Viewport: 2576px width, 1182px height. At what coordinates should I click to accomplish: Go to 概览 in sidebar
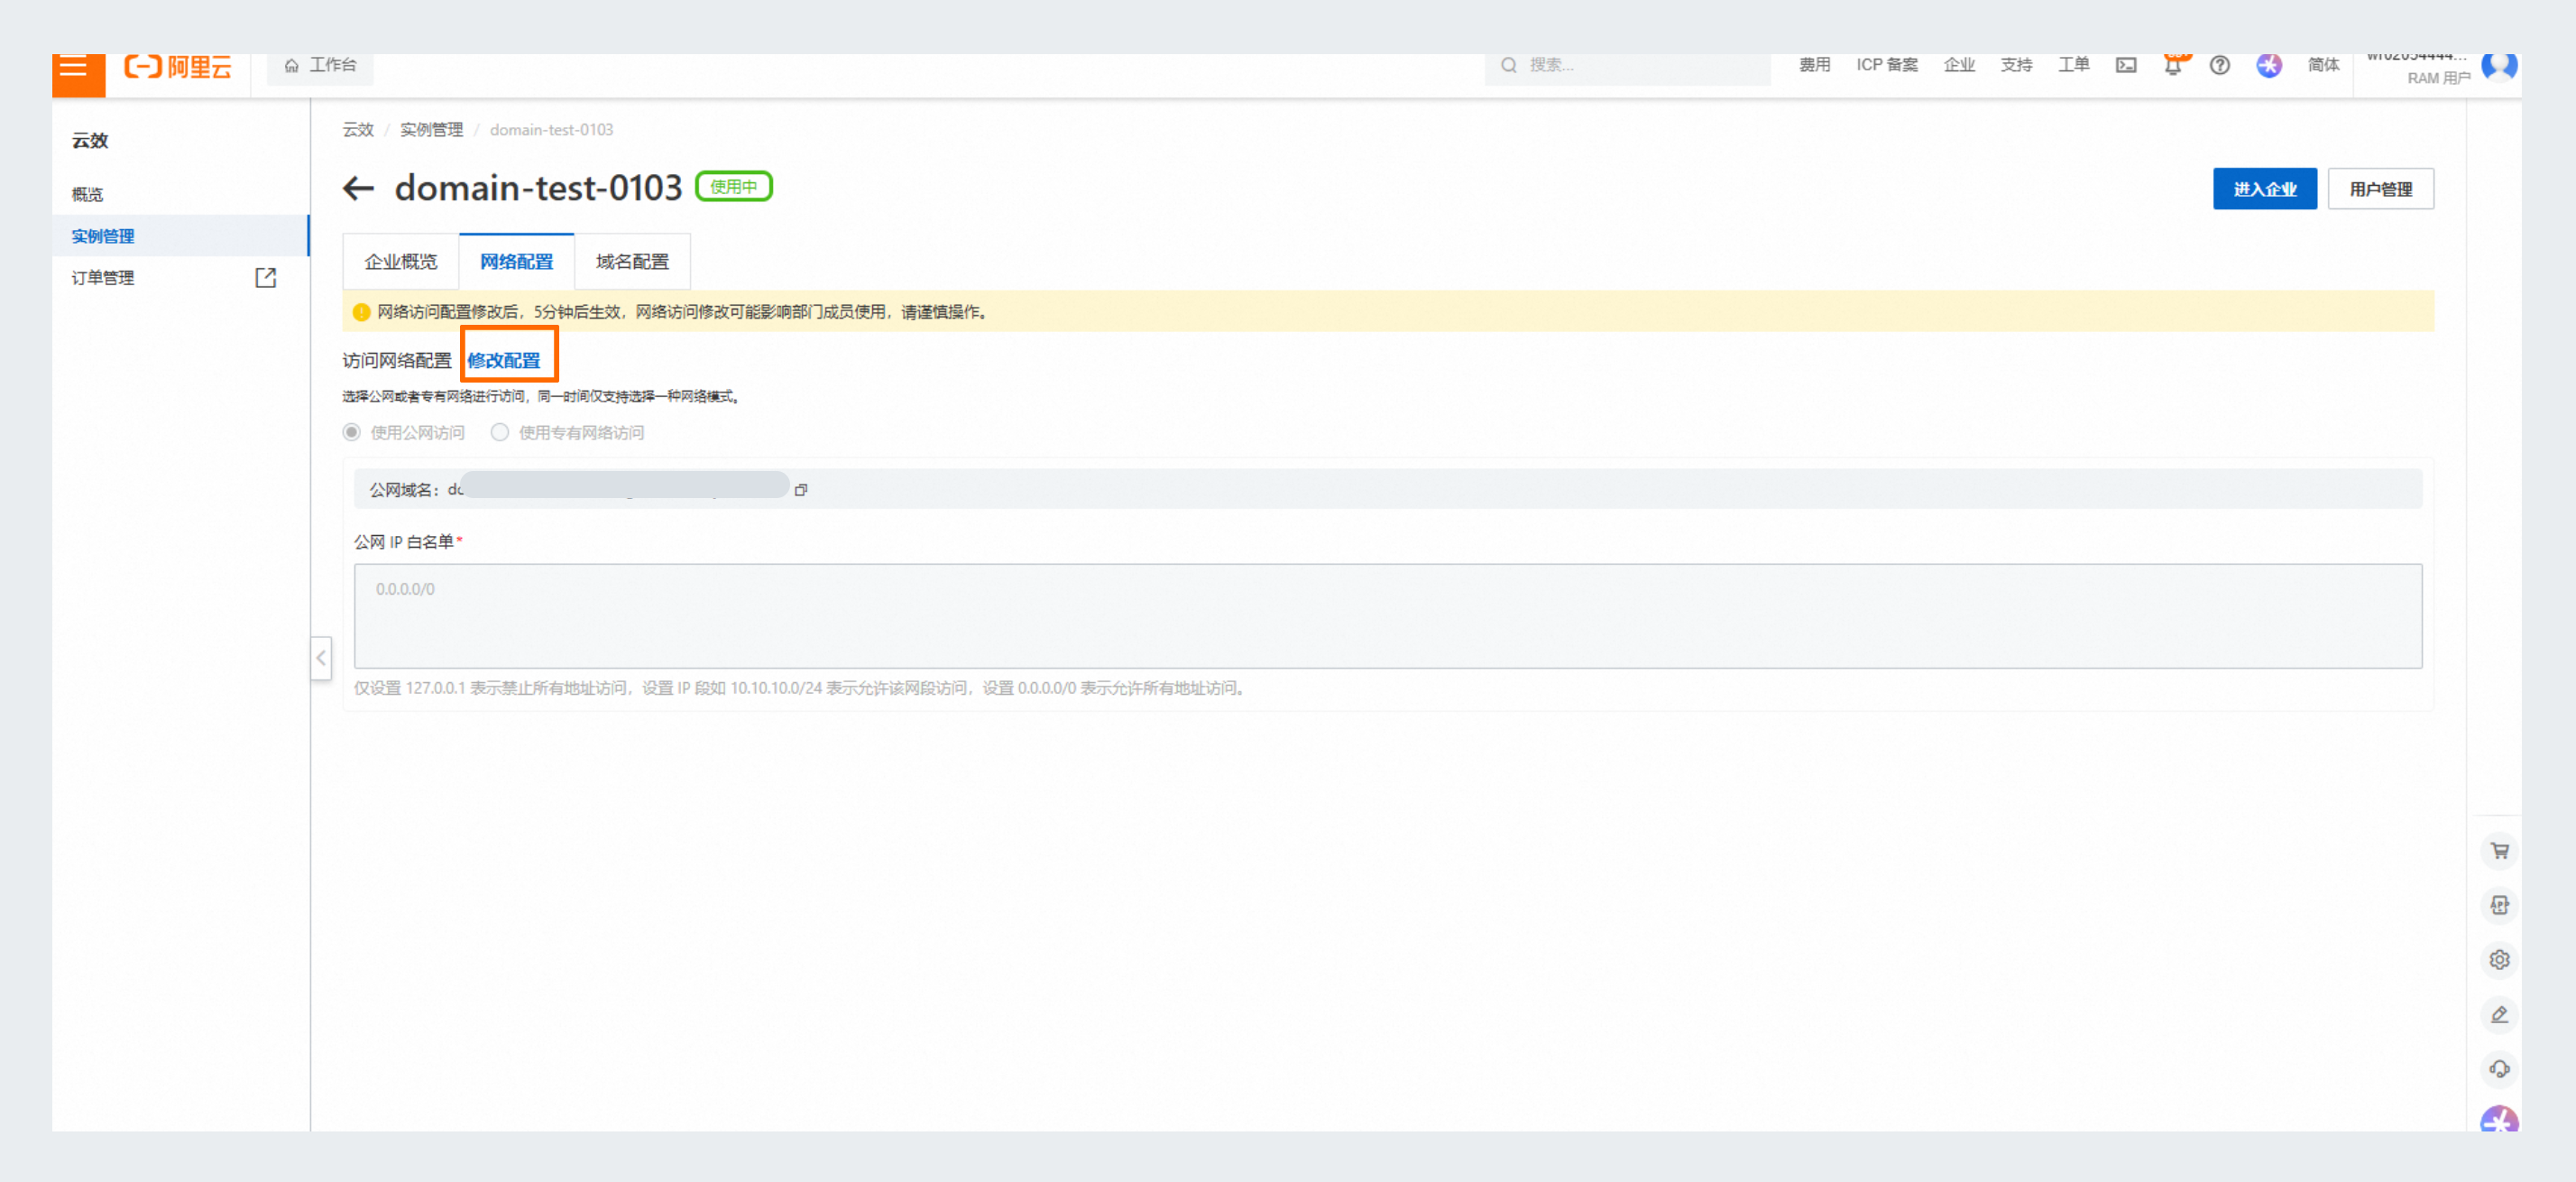tap(88, 195)
